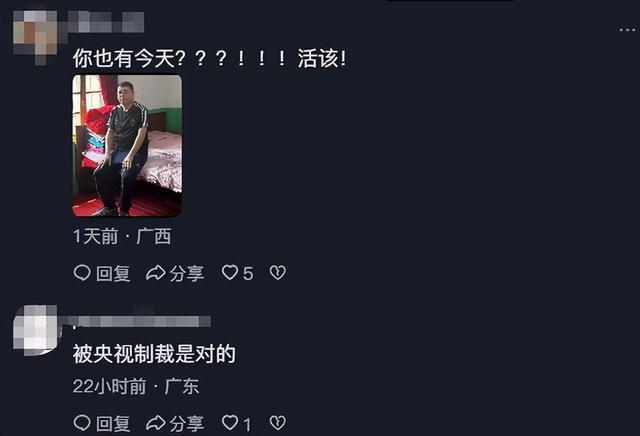Open the attached photo in first comment
Viewport: 640px width, 436px height.
coord(127,145)
